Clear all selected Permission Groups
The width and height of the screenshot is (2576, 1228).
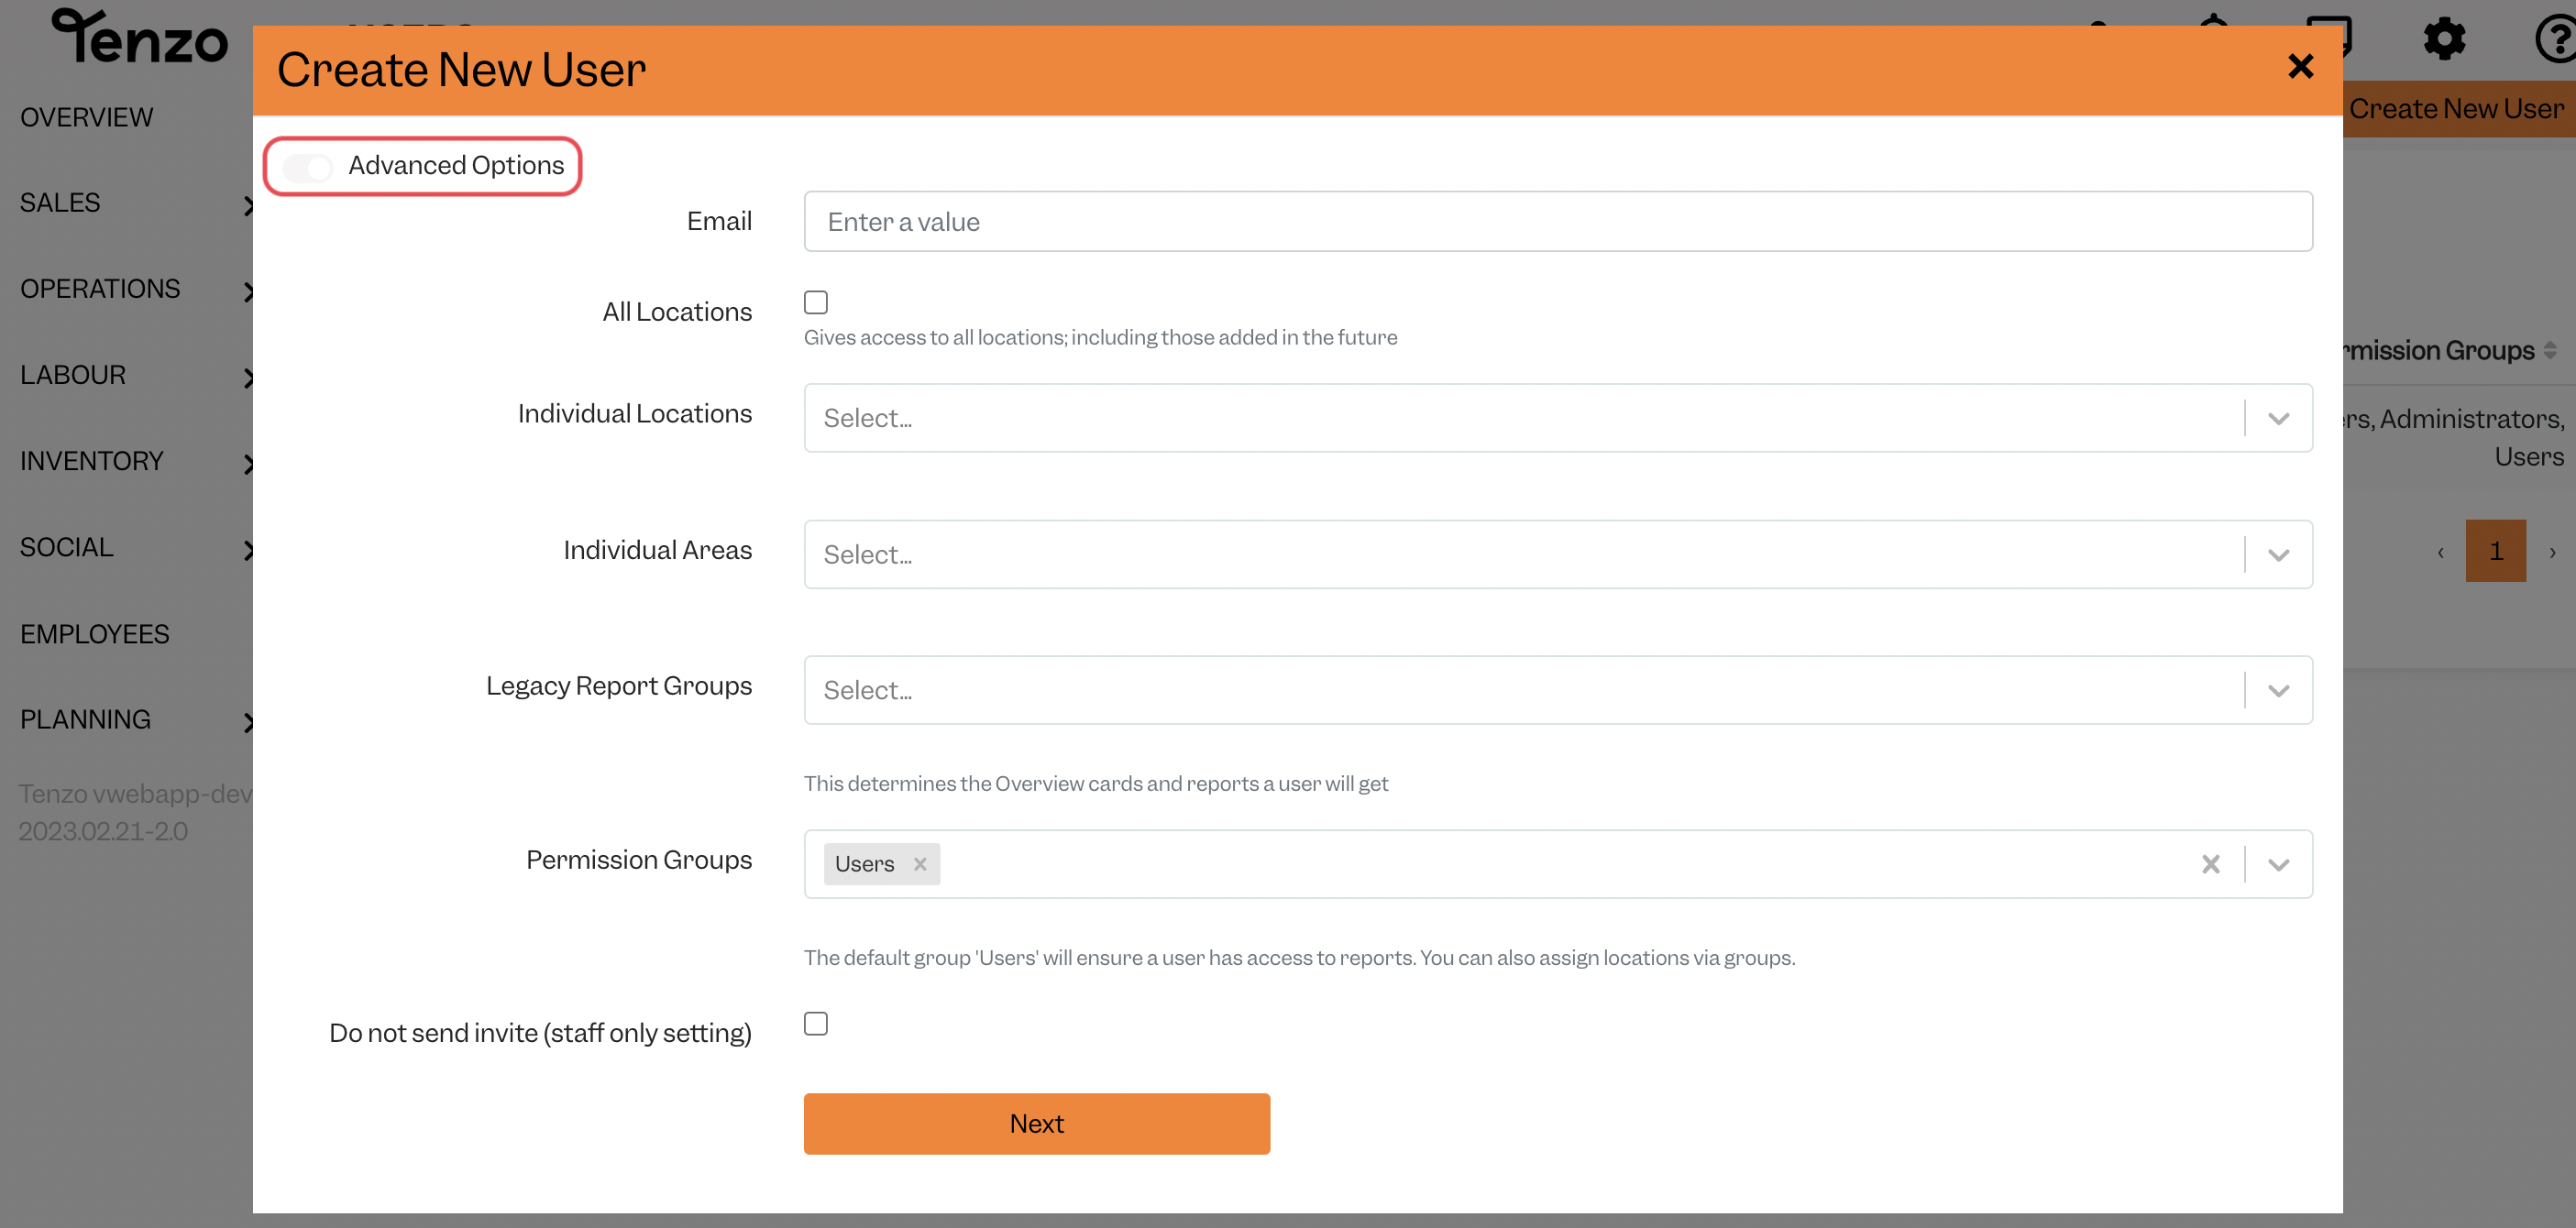pos(2210,864)
